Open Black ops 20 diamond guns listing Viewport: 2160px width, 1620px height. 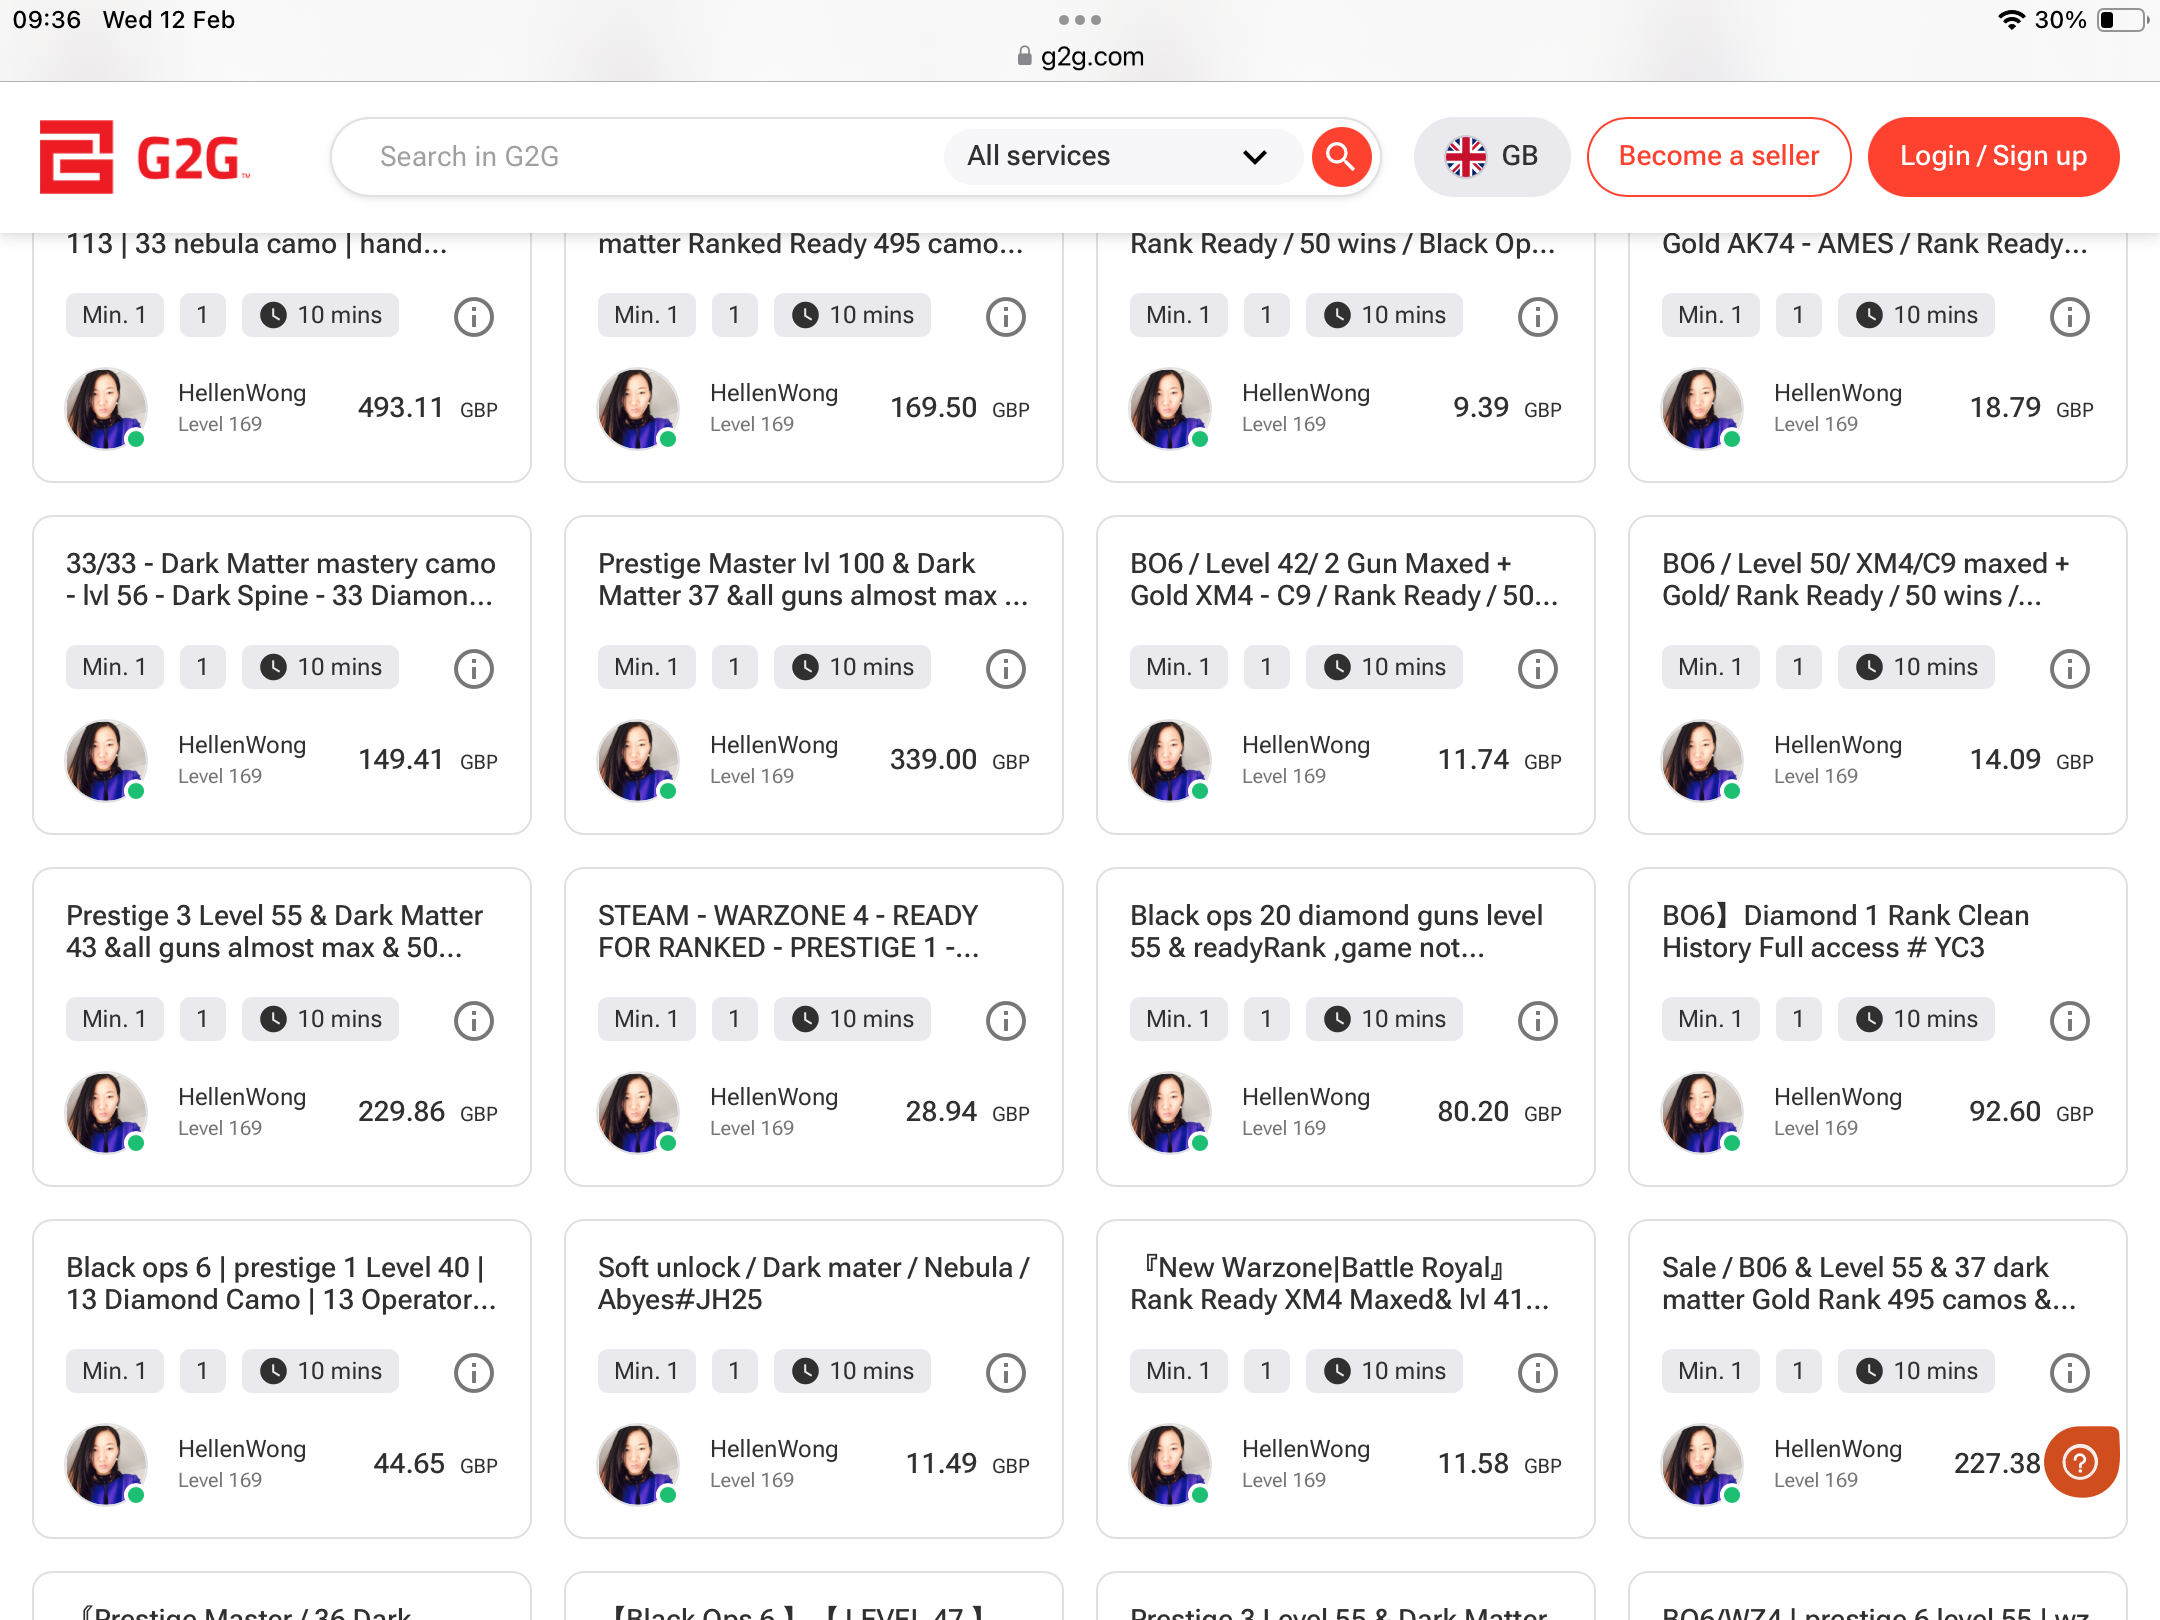point(1336,931)
